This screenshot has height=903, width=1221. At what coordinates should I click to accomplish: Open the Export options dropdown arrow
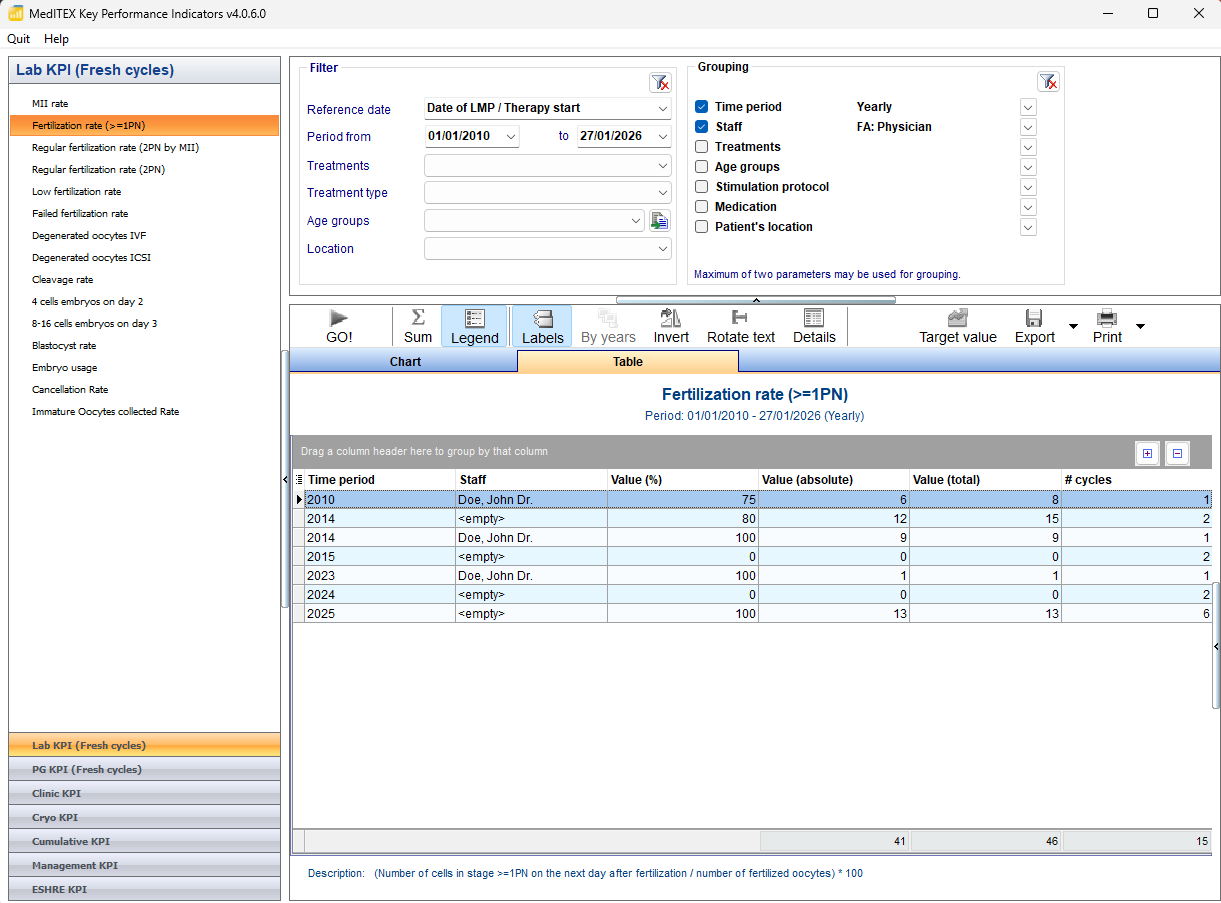(1073, 326)
